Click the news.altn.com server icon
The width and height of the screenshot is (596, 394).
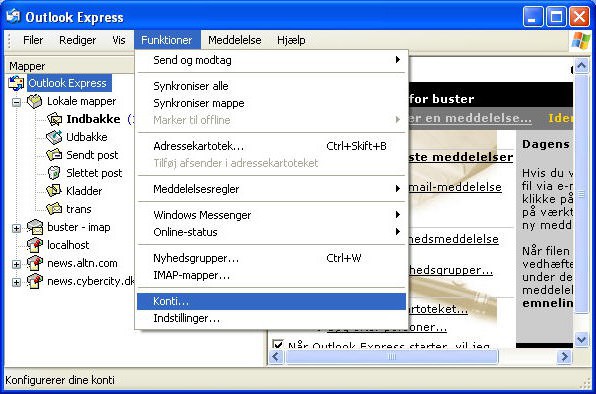click(35, 263)
